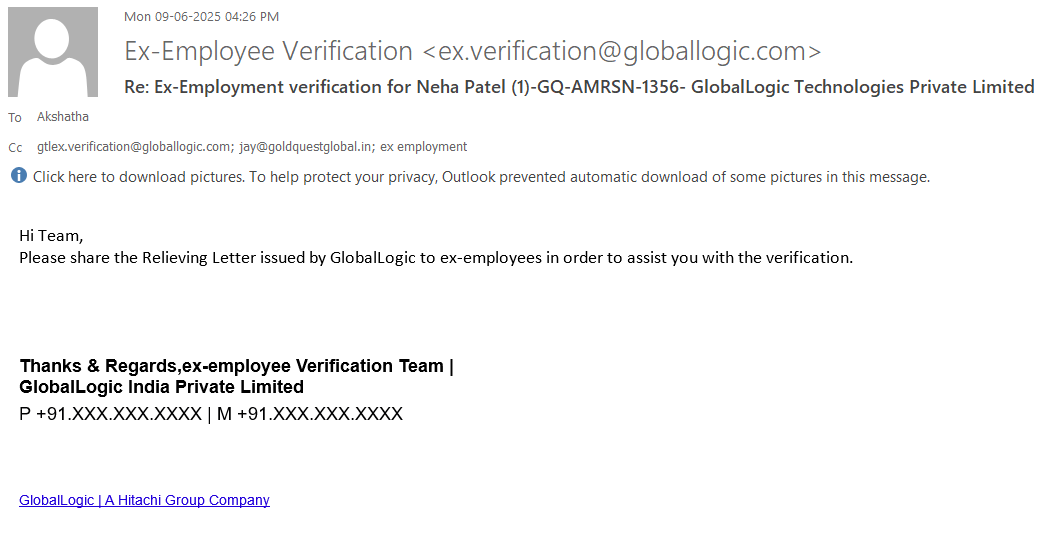Click the blue information icon
This screenshot has width=1052, height=550.
click(19, 176)
